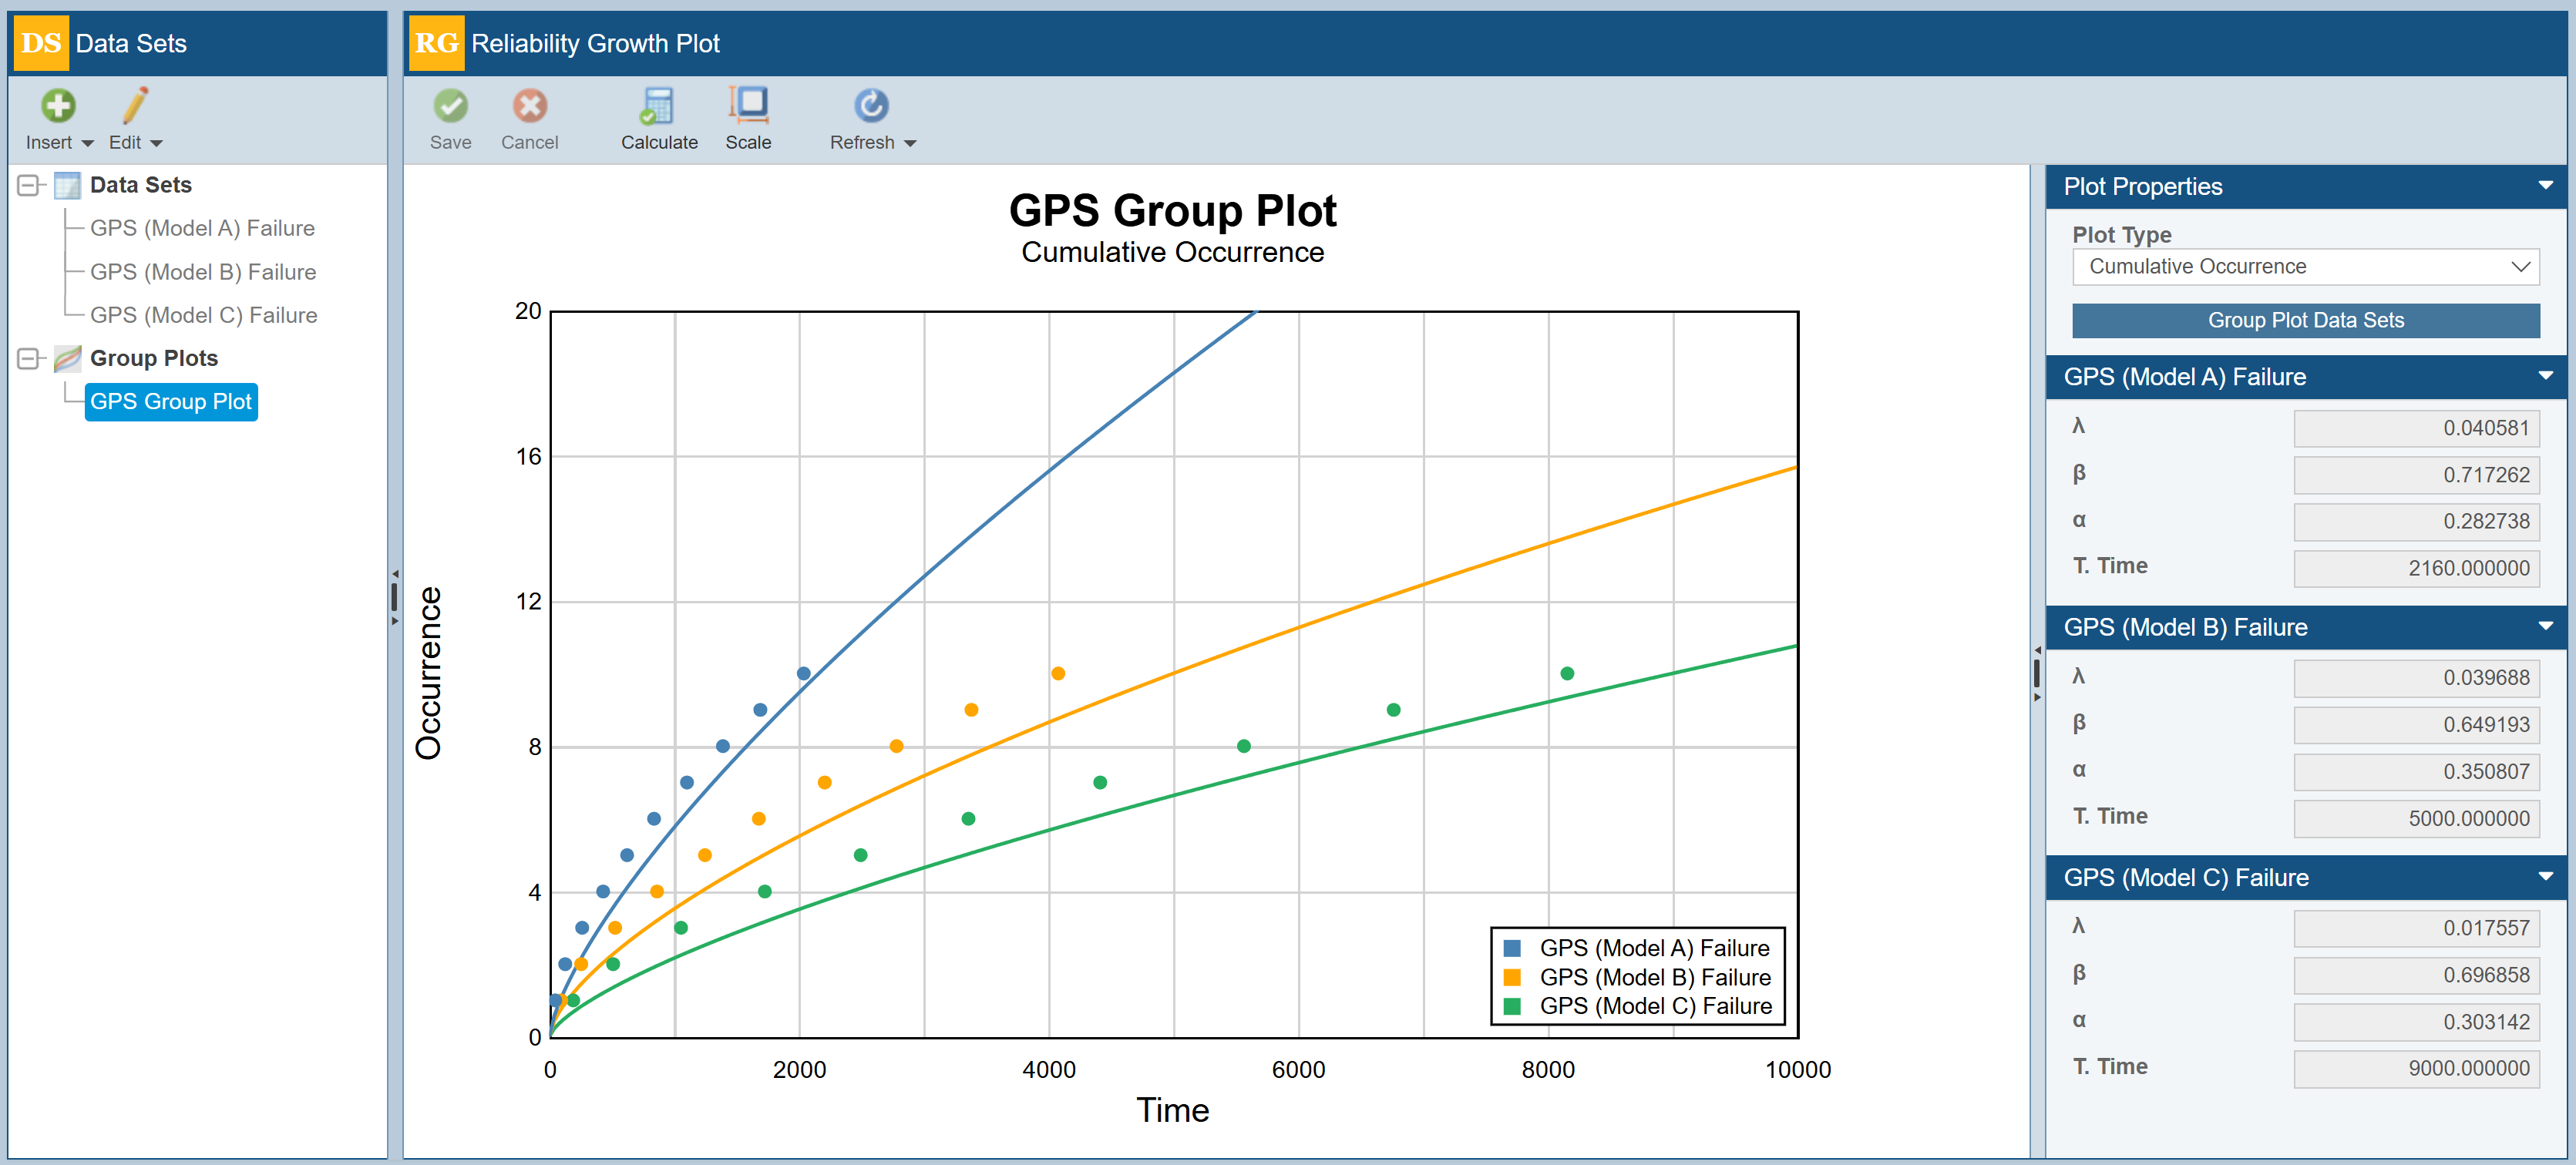This screenshot has width=2576, height=1165.
Task: Click the blue Model A legend swatch
Action: click(1512, 948)
